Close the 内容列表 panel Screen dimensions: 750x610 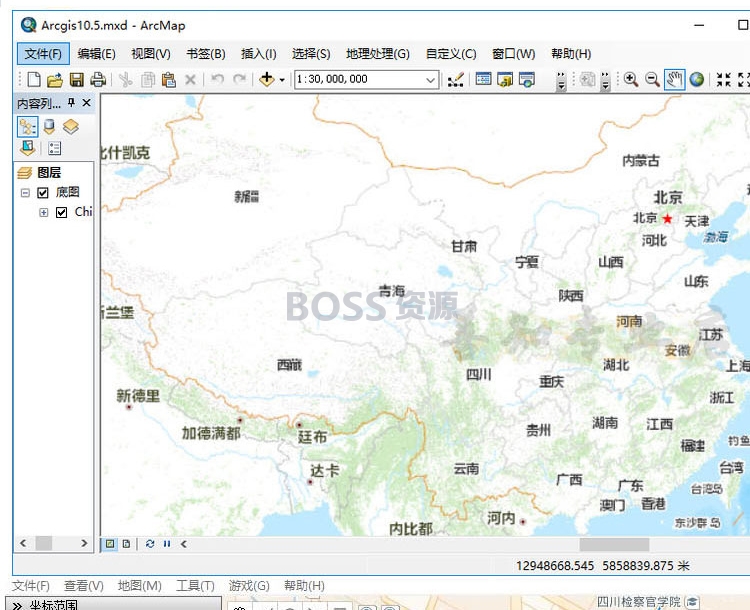coord(87,102)
